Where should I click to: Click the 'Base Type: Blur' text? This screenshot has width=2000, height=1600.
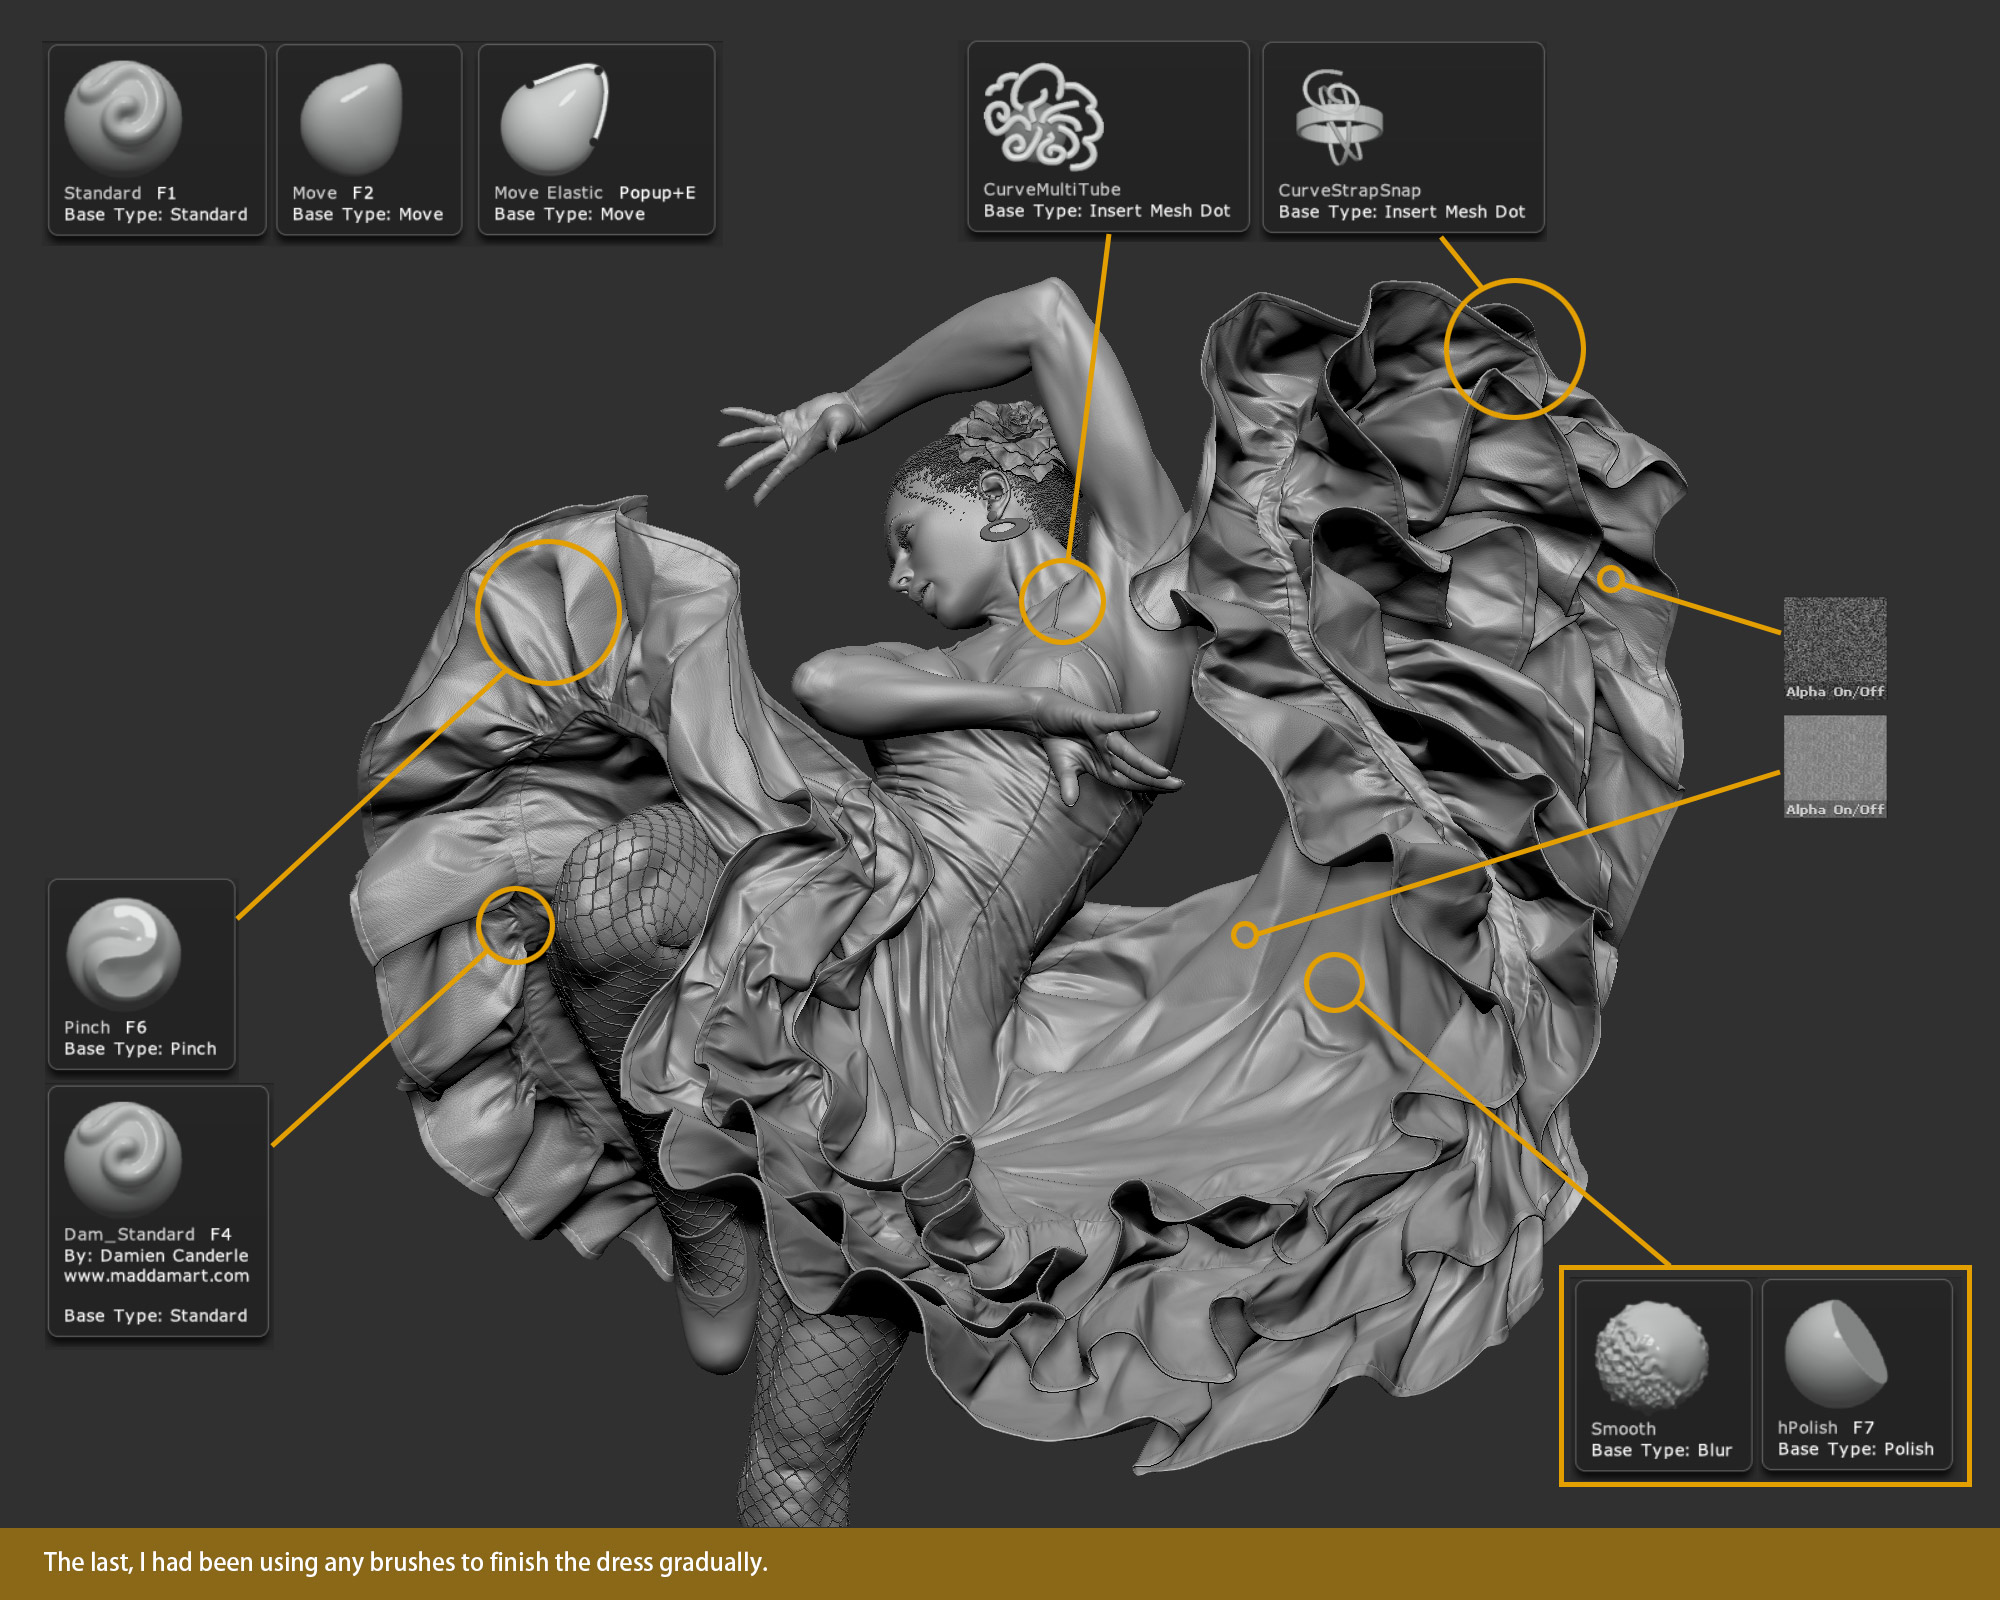coord(1662,1450)
